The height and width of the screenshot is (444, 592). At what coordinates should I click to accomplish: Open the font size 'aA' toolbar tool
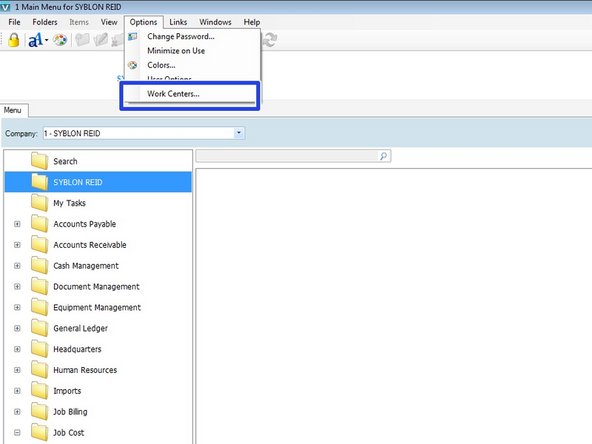click(35, 40)
